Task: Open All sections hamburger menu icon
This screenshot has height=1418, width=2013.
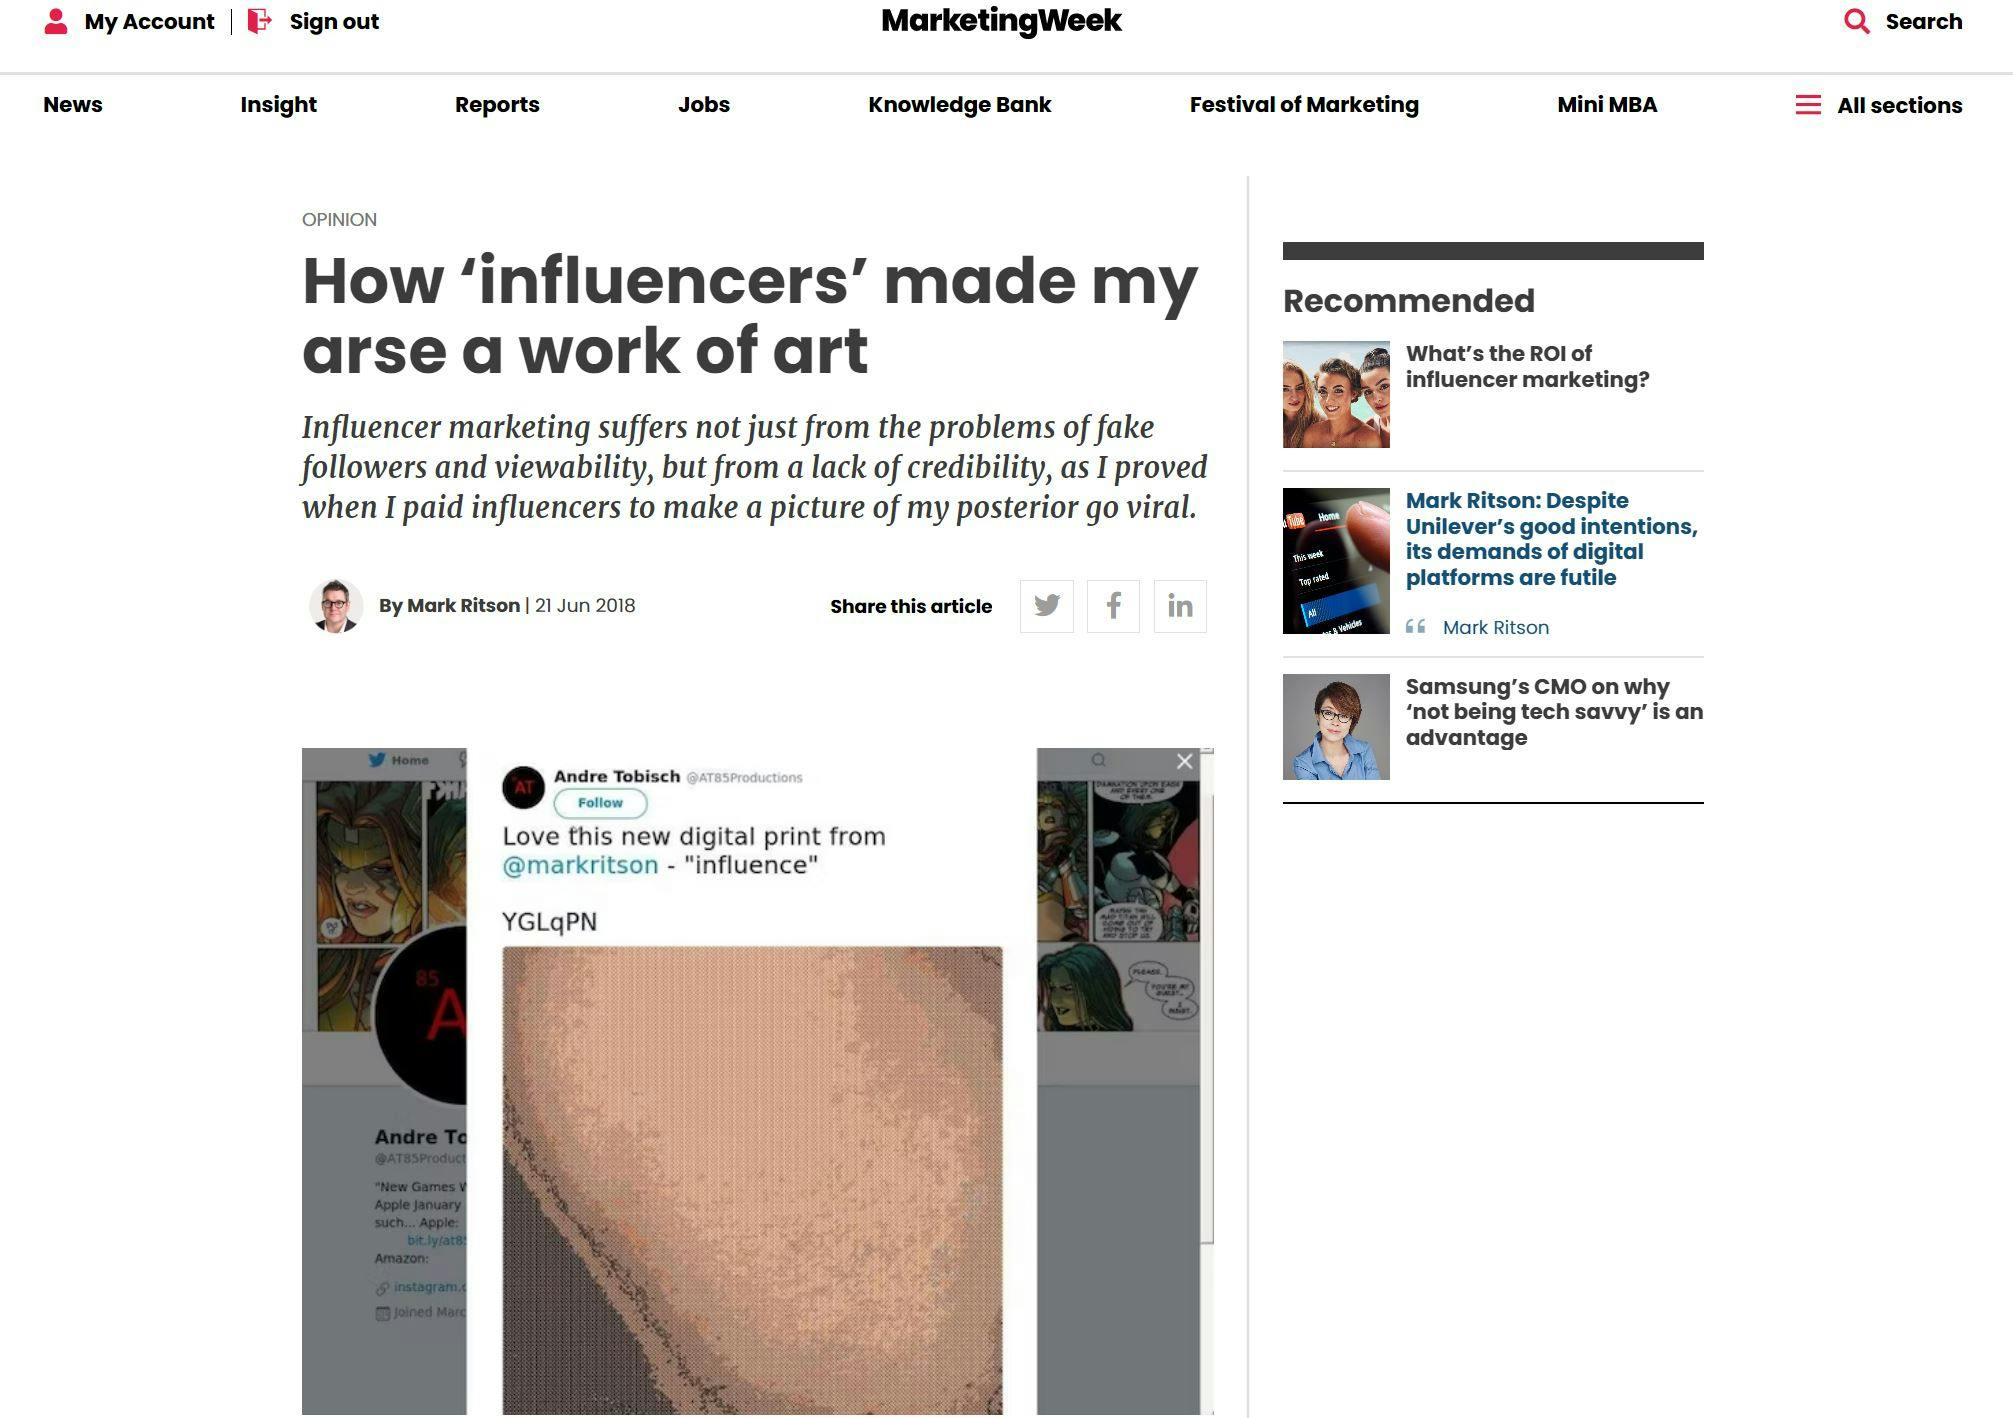Action: pyautogui.click(x=1807, y=105)
